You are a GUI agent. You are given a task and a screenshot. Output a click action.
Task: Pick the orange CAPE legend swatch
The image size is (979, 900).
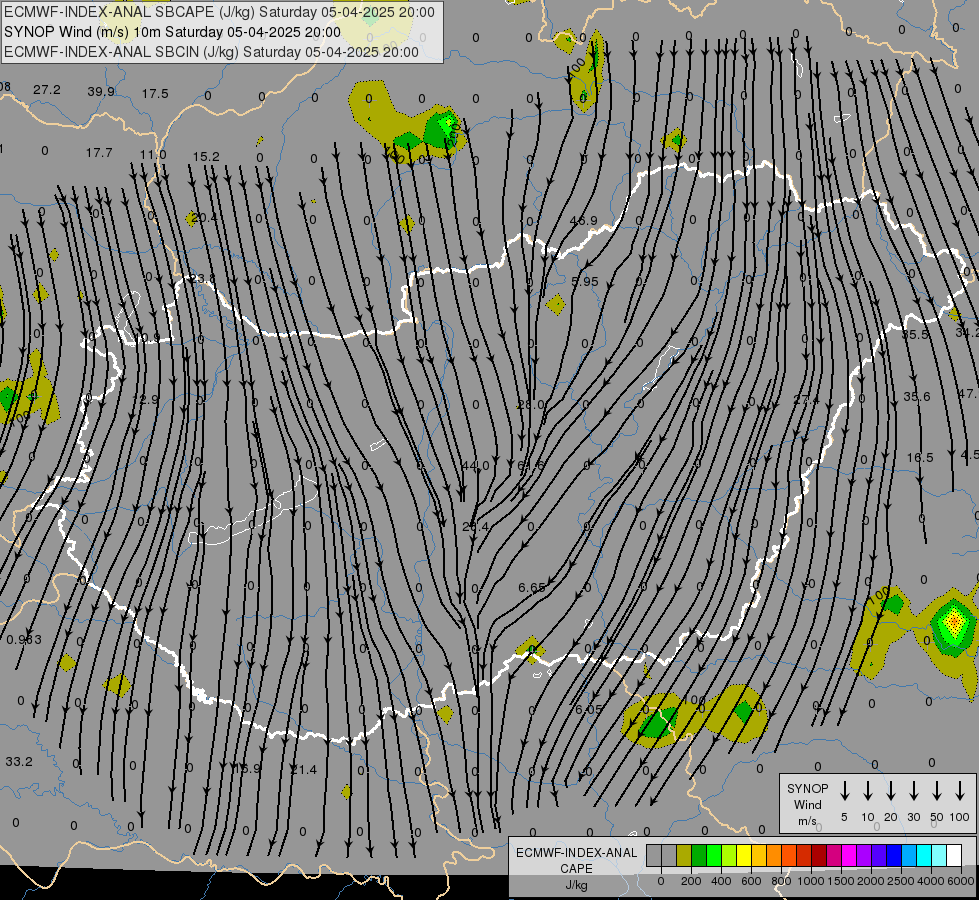[774, 856]
